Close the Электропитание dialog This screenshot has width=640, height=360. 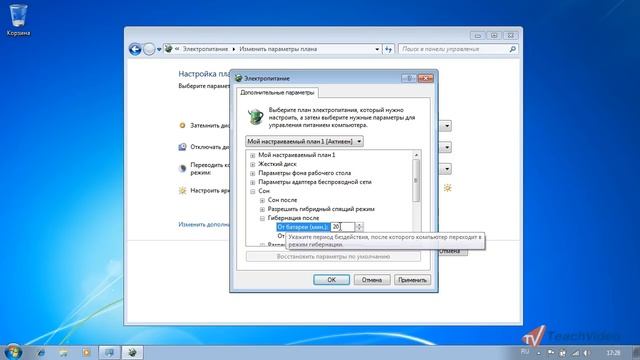pyautogui.click(x=425, y=78)
